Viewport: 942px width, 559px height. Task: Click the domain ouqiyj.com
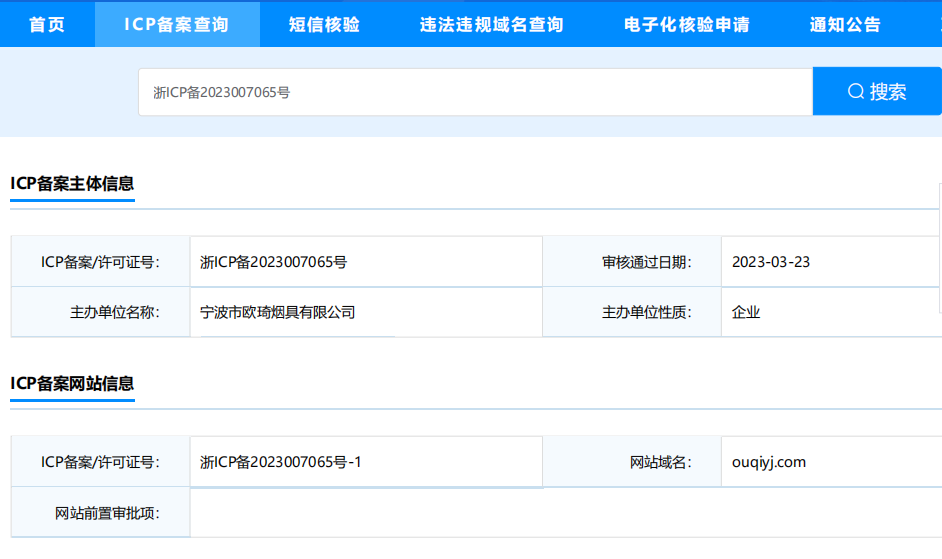tap(768, 462)
